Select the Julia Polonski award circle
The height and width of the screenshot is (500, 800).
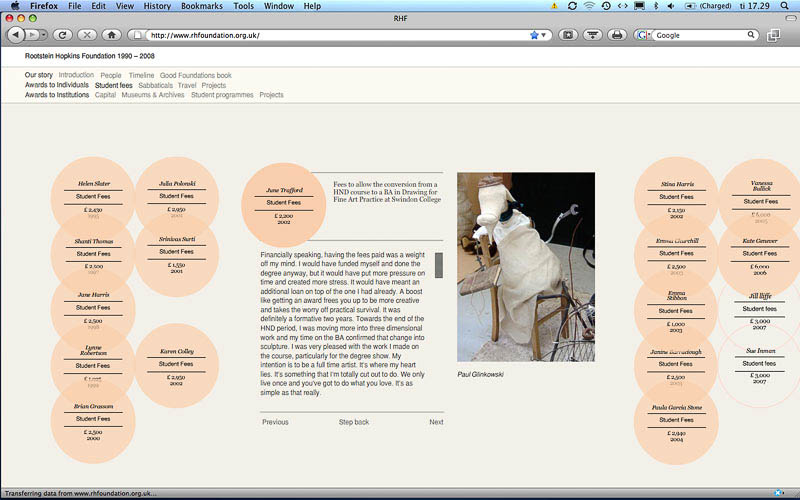pyautogui.click(x=177, y=199)
